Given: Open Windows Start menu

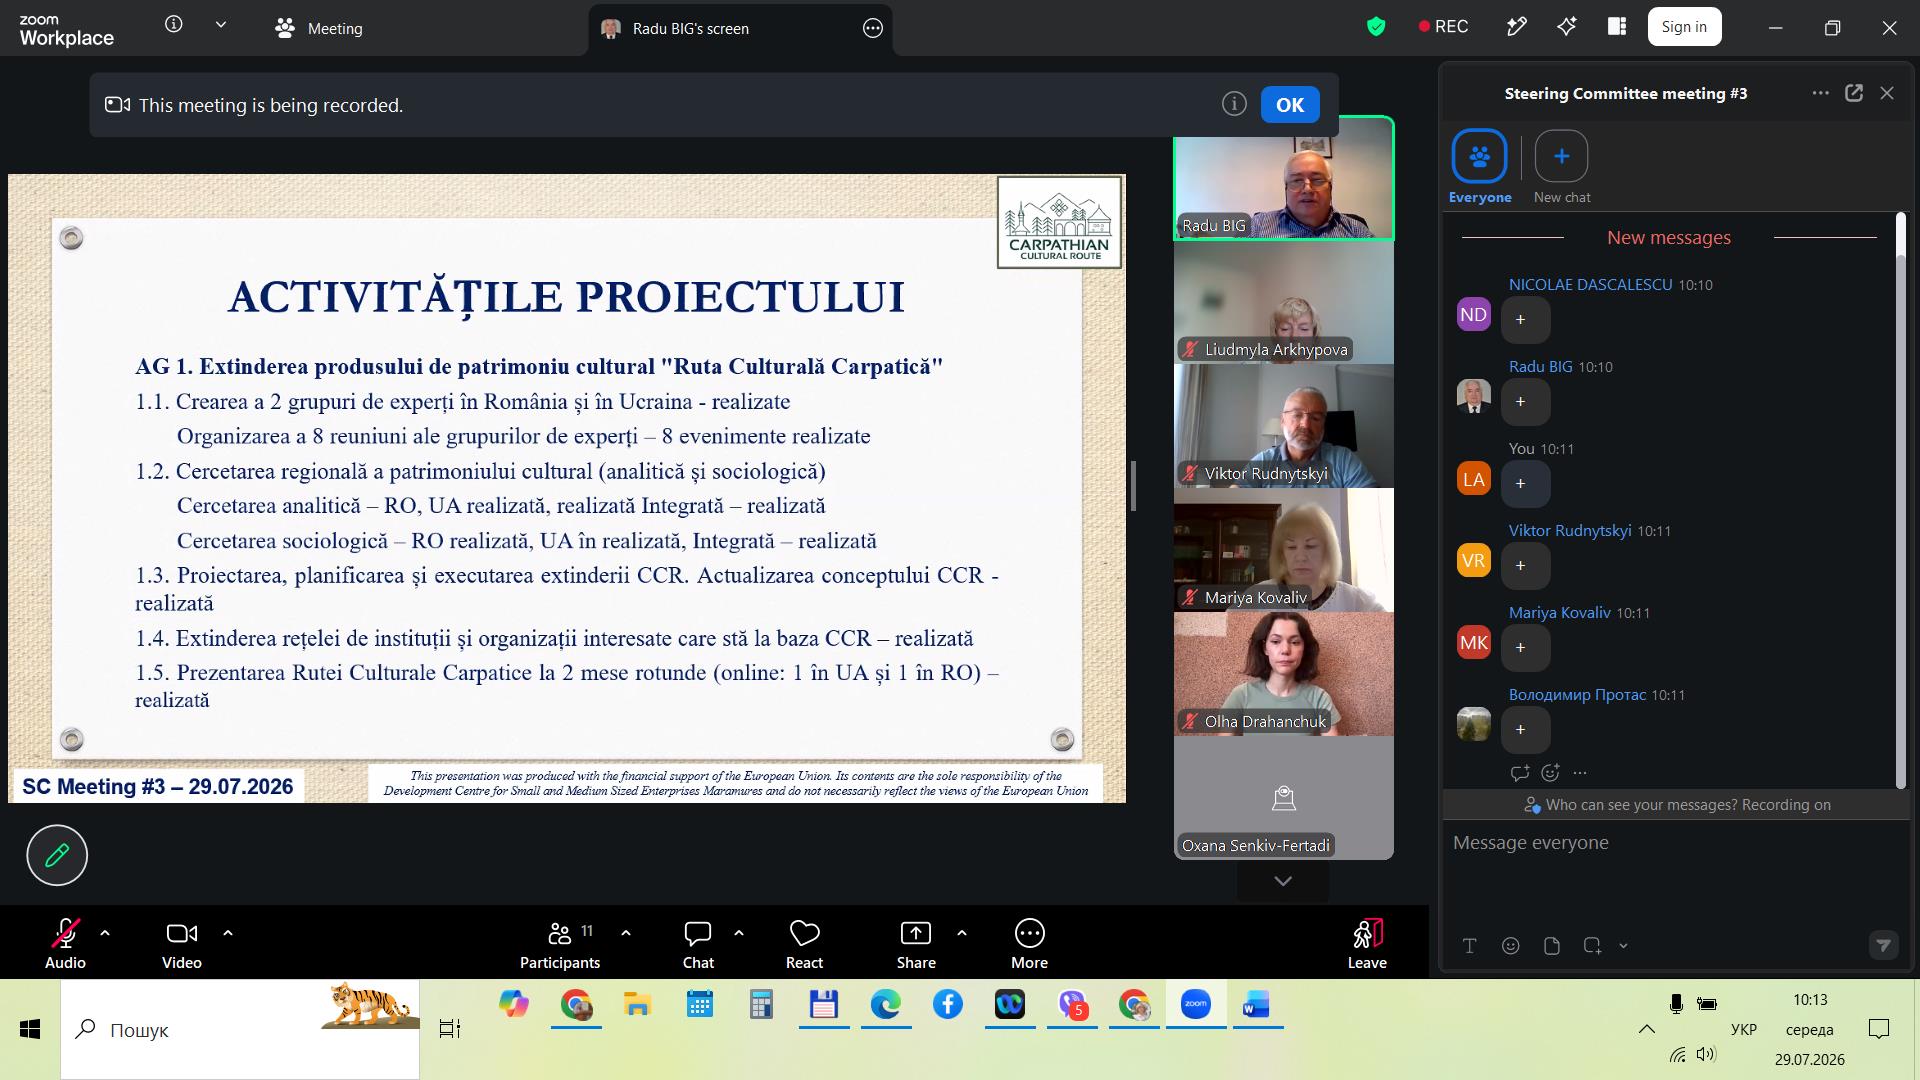Looking at the screenshot, I should pos(30,1029).
